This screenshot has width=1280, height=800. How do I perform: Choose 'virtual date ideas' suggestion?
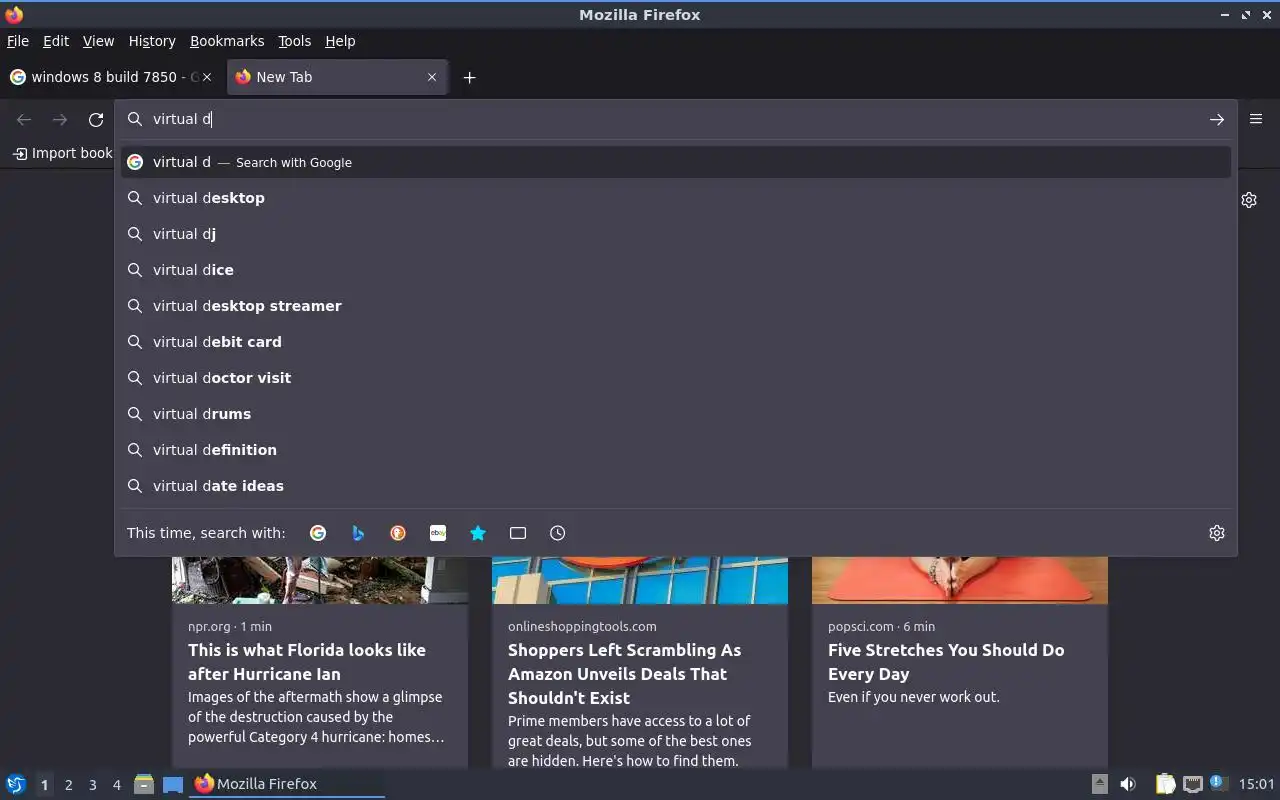pyautogui.click(x=676, y=486)
